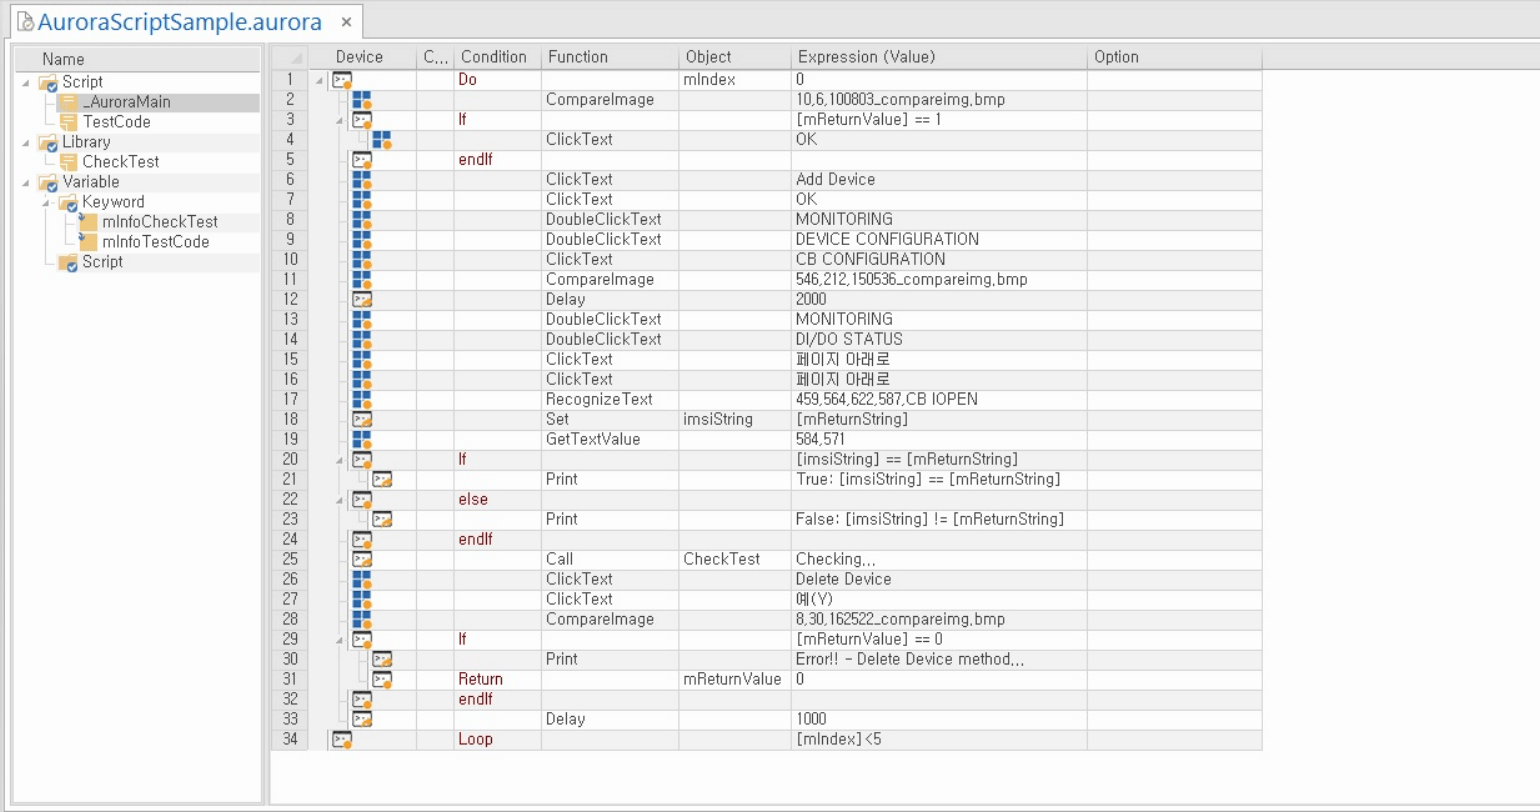This screenshot has width=1540, height=812.
Task: Collapse the Keyword folder in tree
Action: (x=46, y=202)
